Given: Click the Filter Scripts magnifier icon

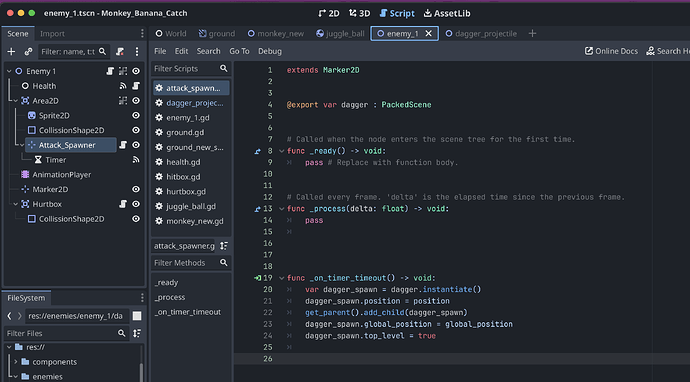Looking at the screenshot, I should click(x=224, y=68).
